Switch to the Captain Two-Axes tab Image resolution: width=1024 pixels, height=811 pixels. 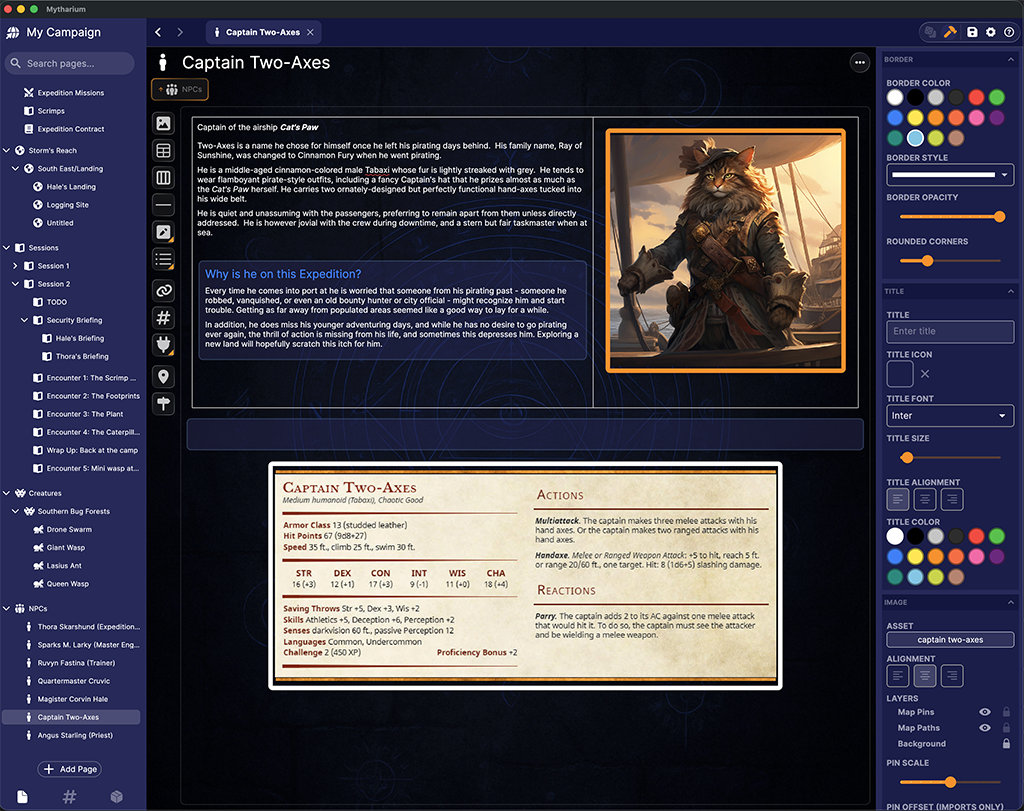pyautogui.click(x=263, y=32)
